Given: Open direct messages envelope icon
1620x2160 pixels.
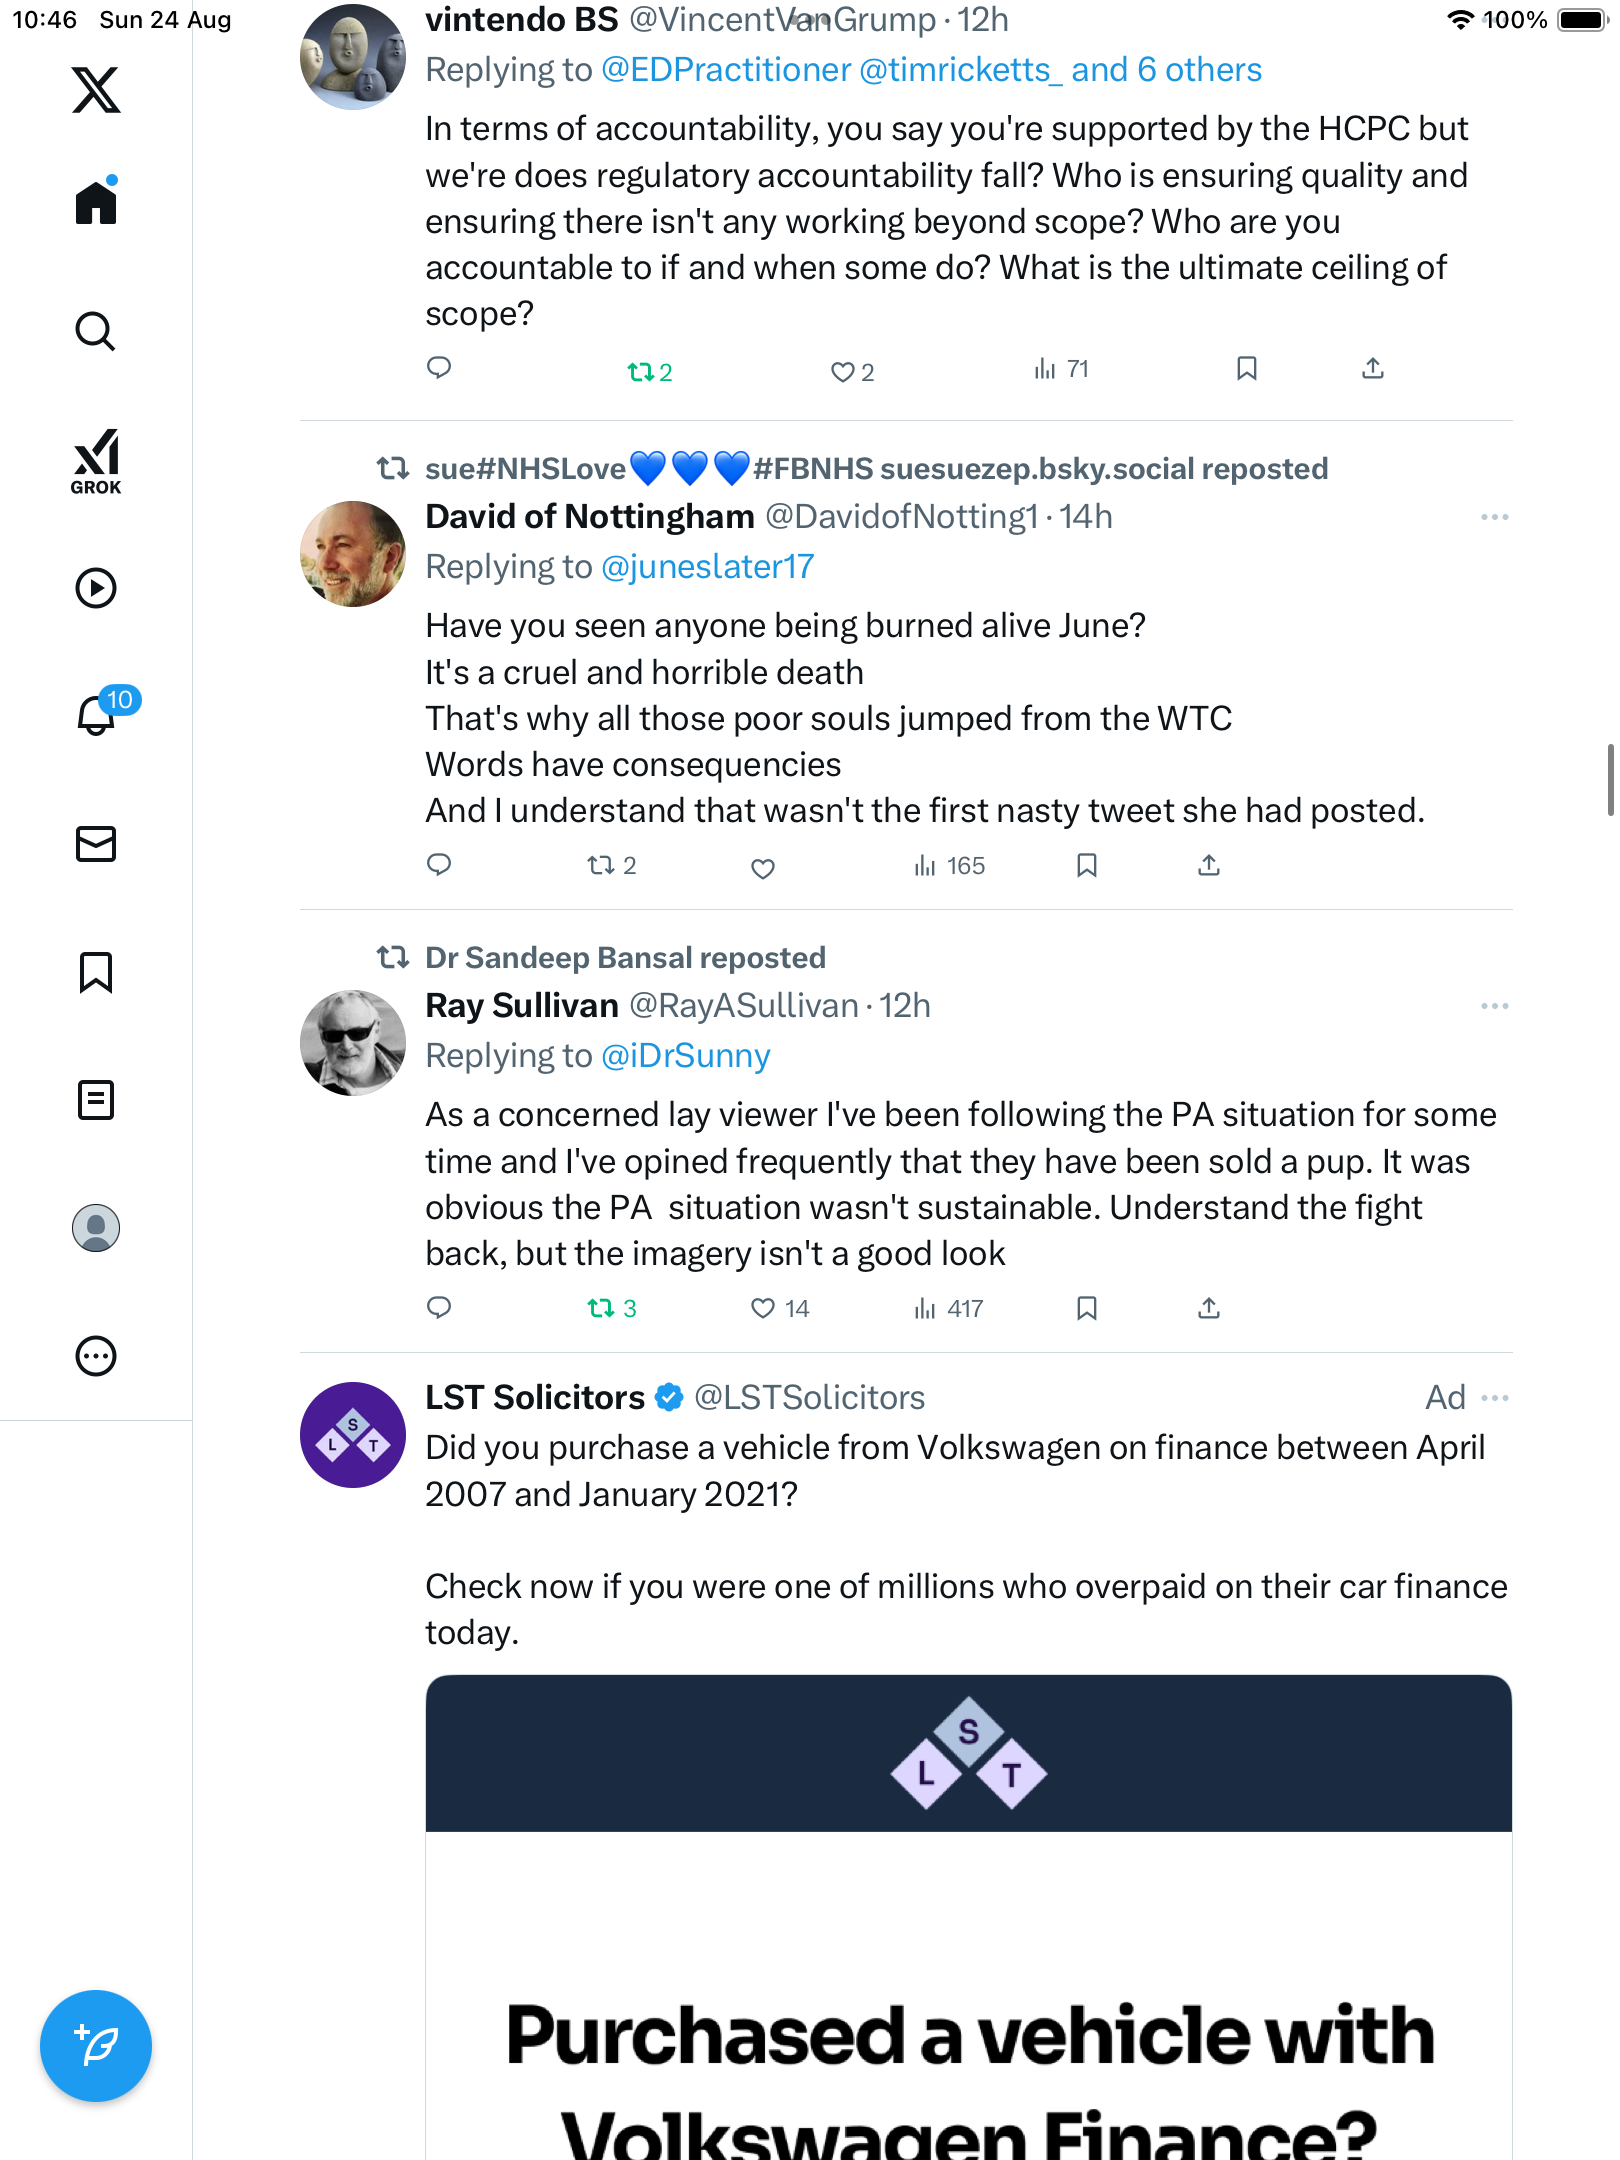Looking at the screenshot, I should pyautogui.click(x=96, y=844).
